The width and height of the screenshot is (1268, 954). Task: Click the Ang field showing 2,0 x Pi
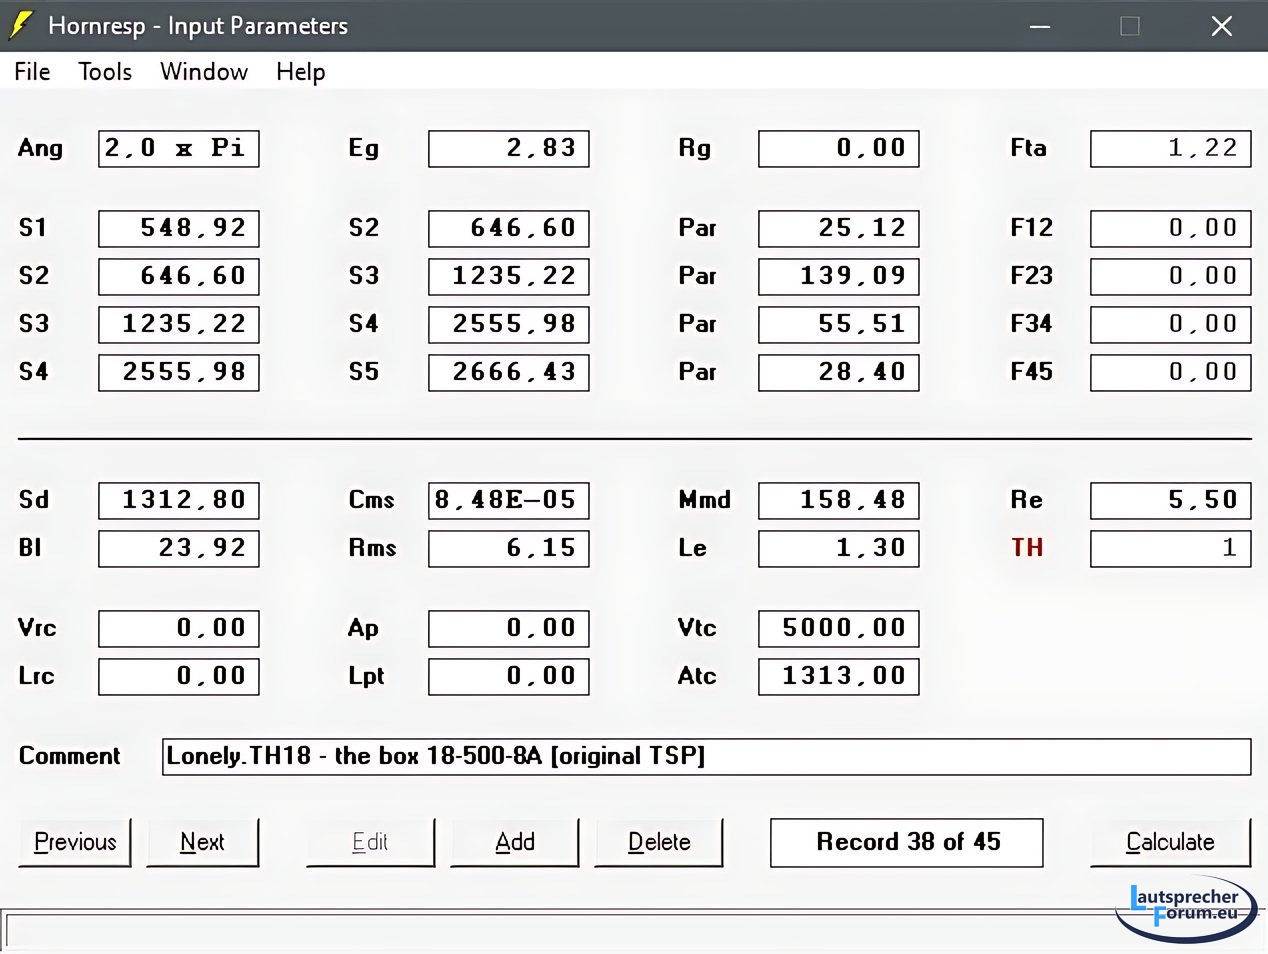click(179, 149)
